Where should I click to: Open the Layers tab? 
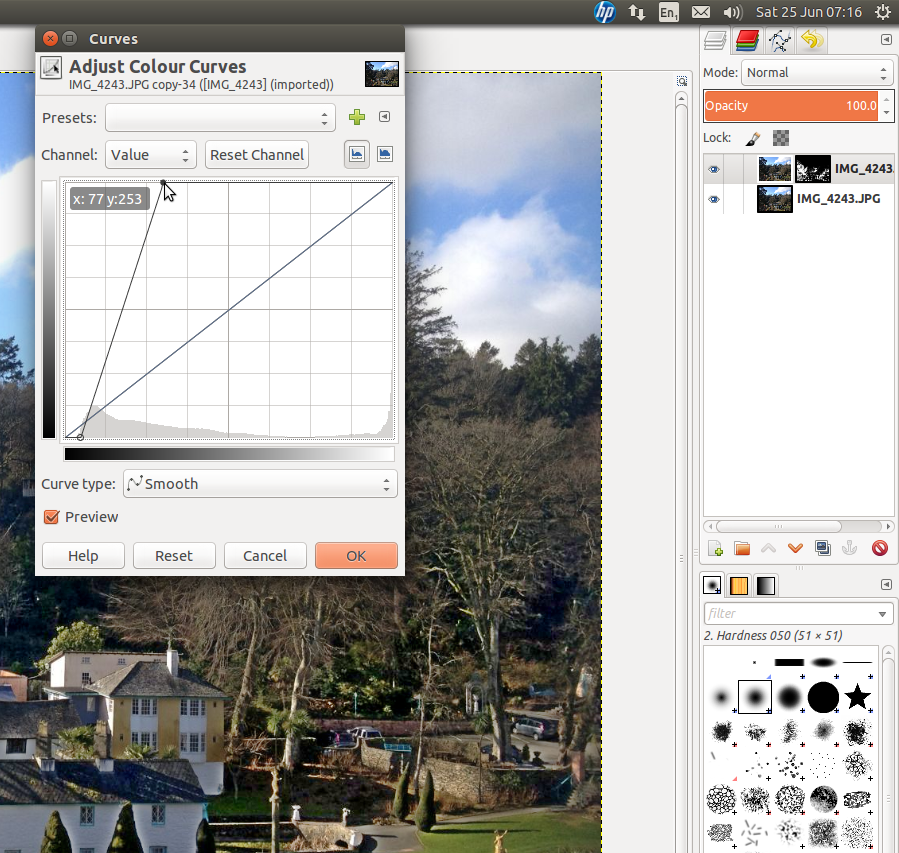coord(716,41)
